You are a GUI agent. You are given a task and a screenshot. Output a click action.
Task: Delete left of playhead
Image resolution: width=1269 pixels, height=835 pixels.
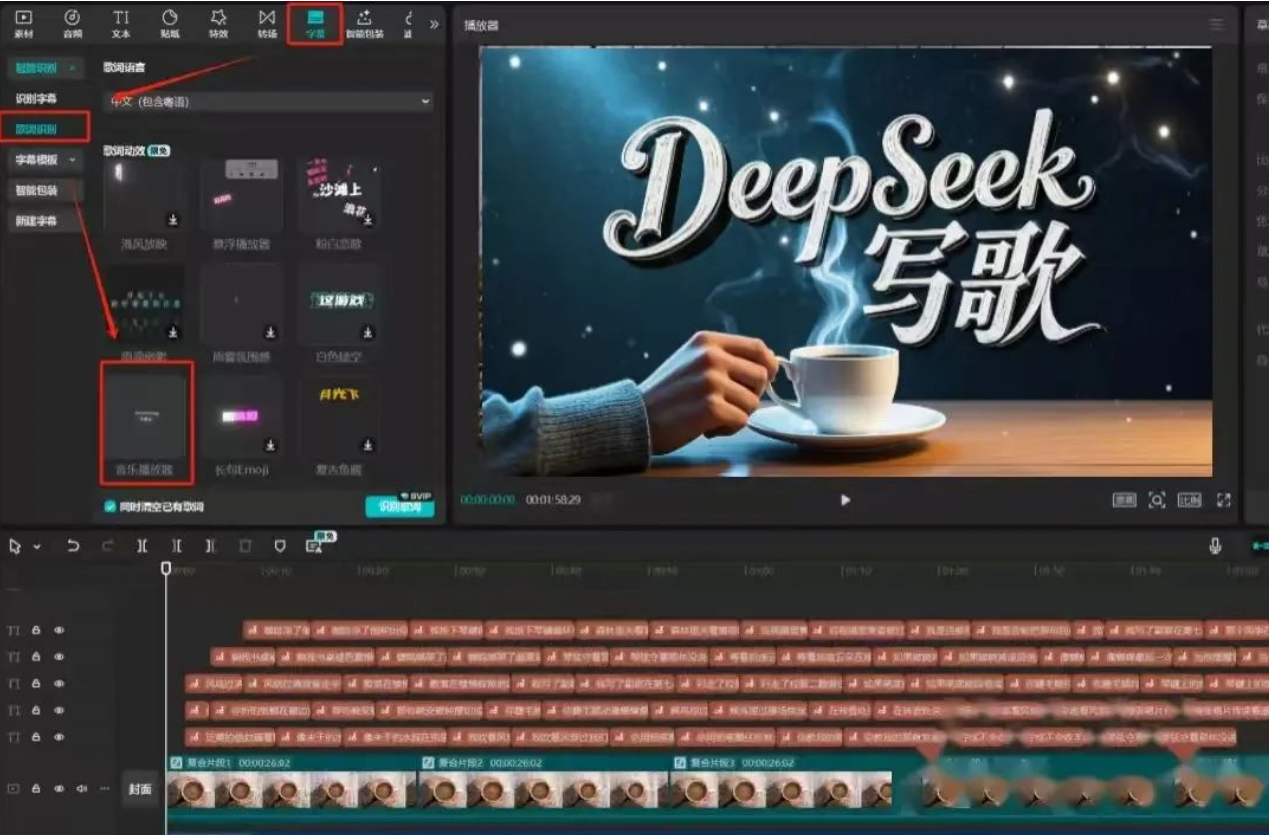[x=176, y=546]
